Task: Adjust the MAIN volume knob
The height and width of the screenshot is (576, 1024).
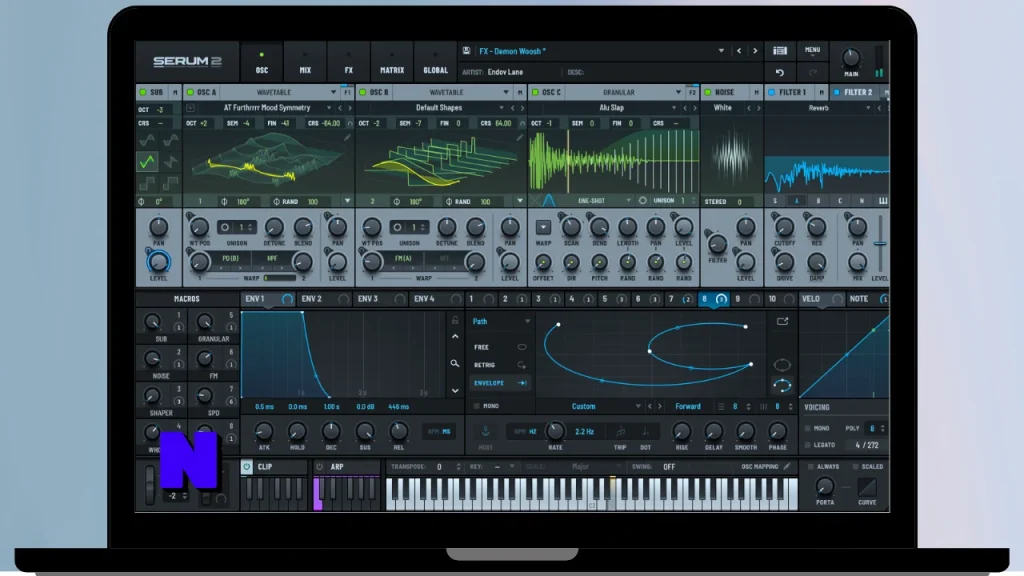Action: [x=850, y=58]
